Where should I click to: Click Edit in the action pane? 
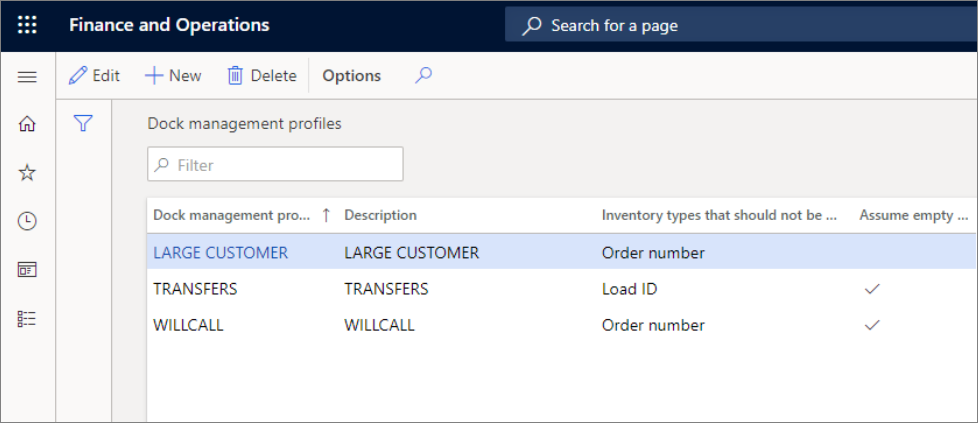tap(94, 75)
